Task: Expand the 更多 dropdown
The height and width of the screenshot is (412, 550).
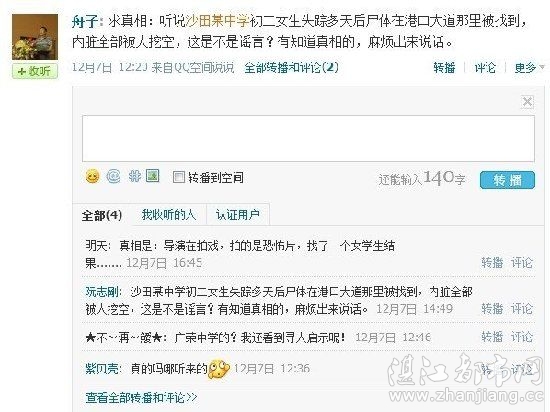Action: [529, 67]
